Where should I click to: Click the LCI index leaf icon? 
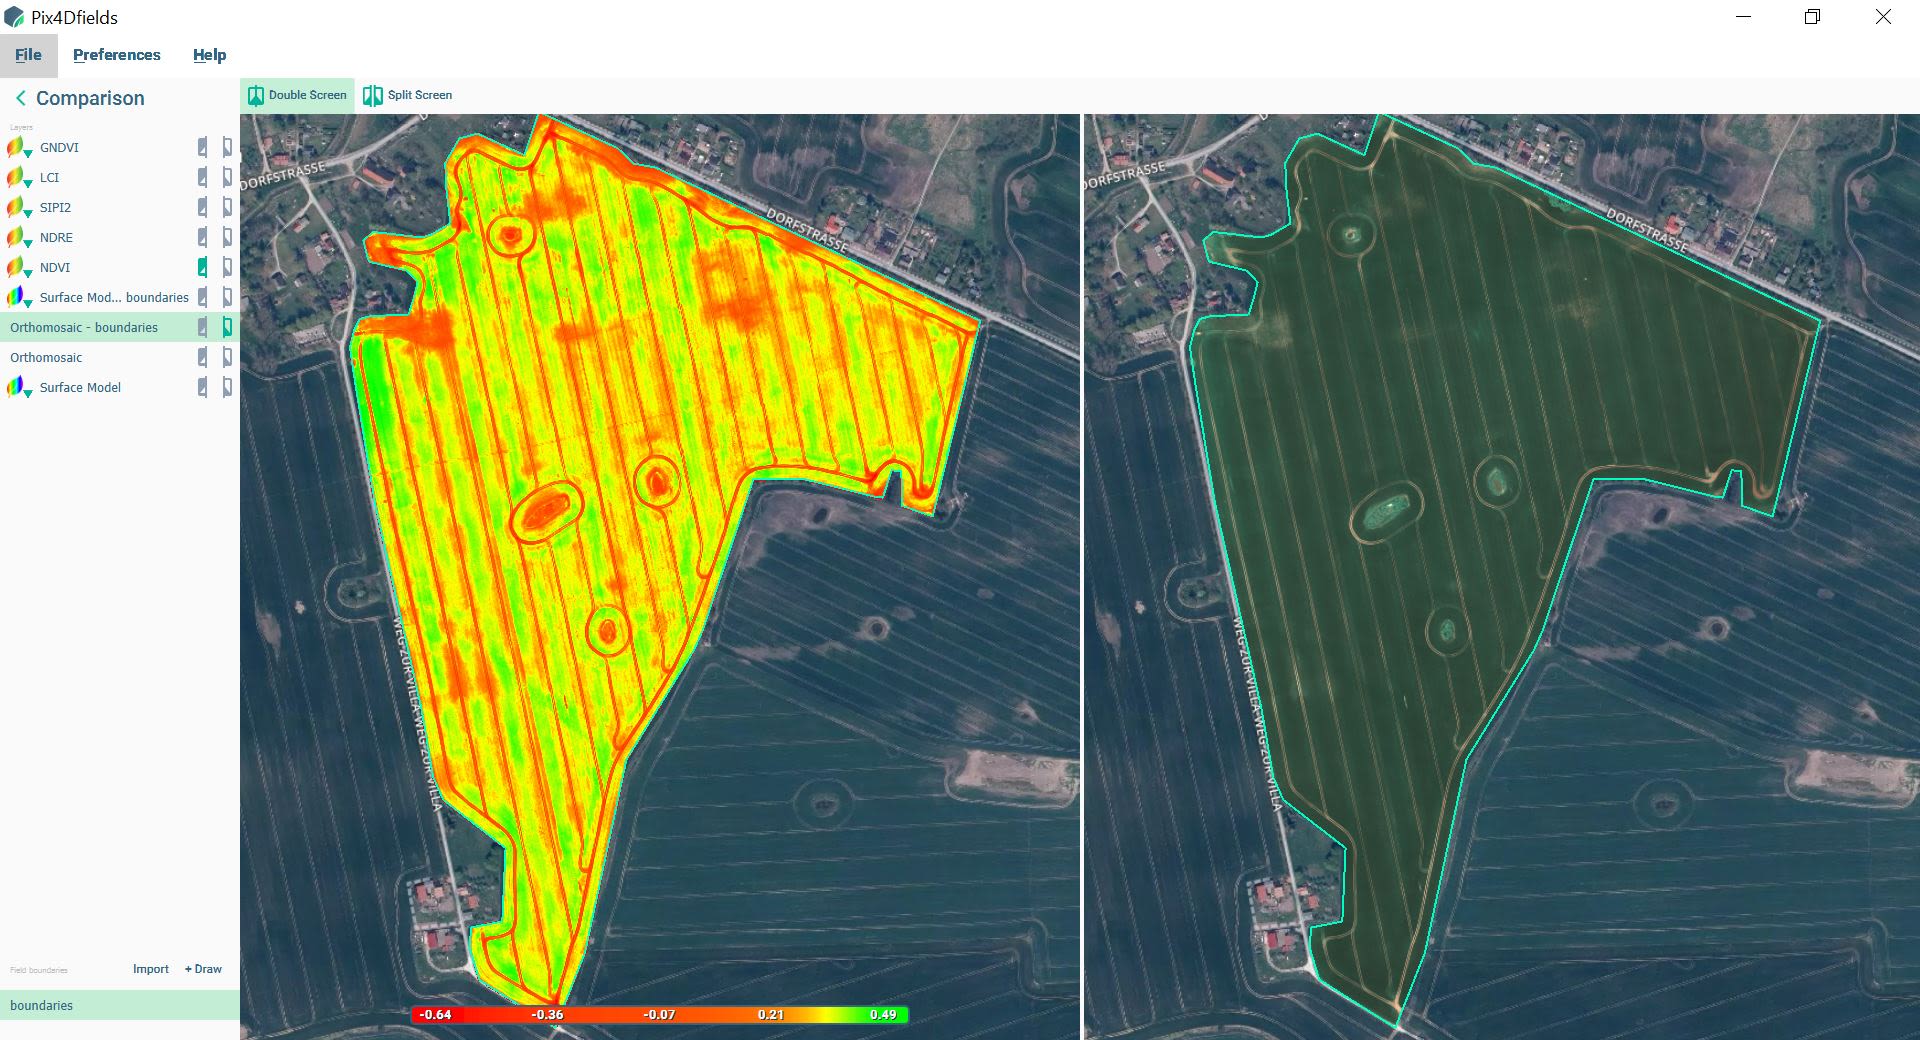(16, 177)
